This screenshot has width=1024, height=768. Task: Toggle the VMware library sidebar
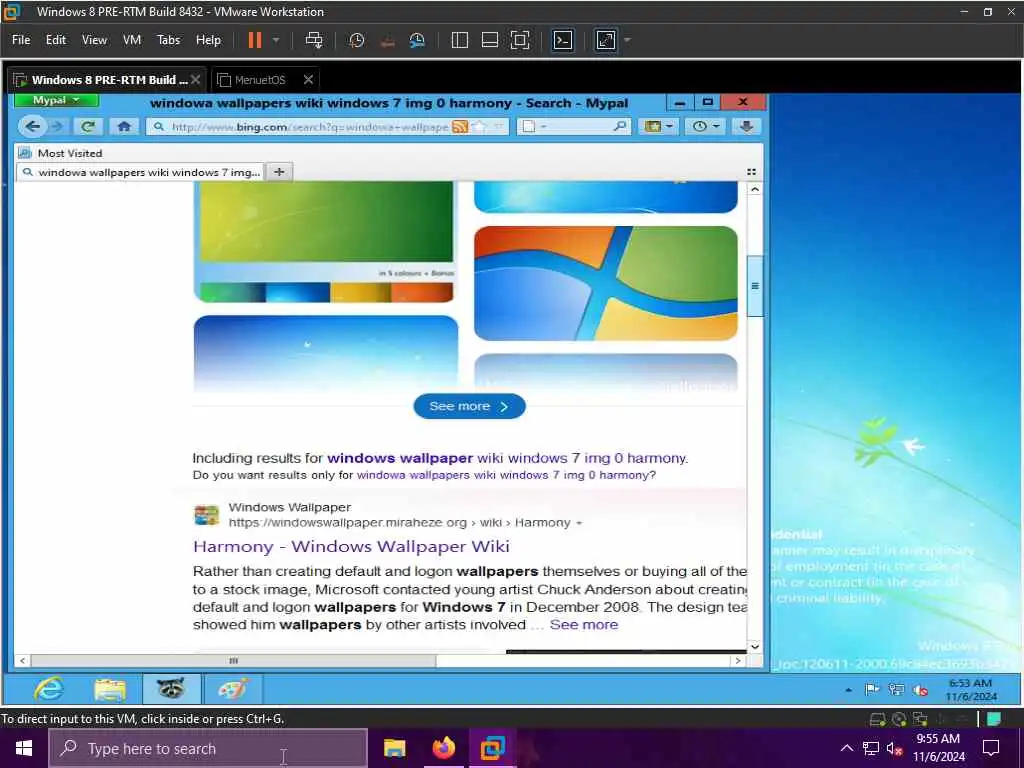[x=460, y=40]
